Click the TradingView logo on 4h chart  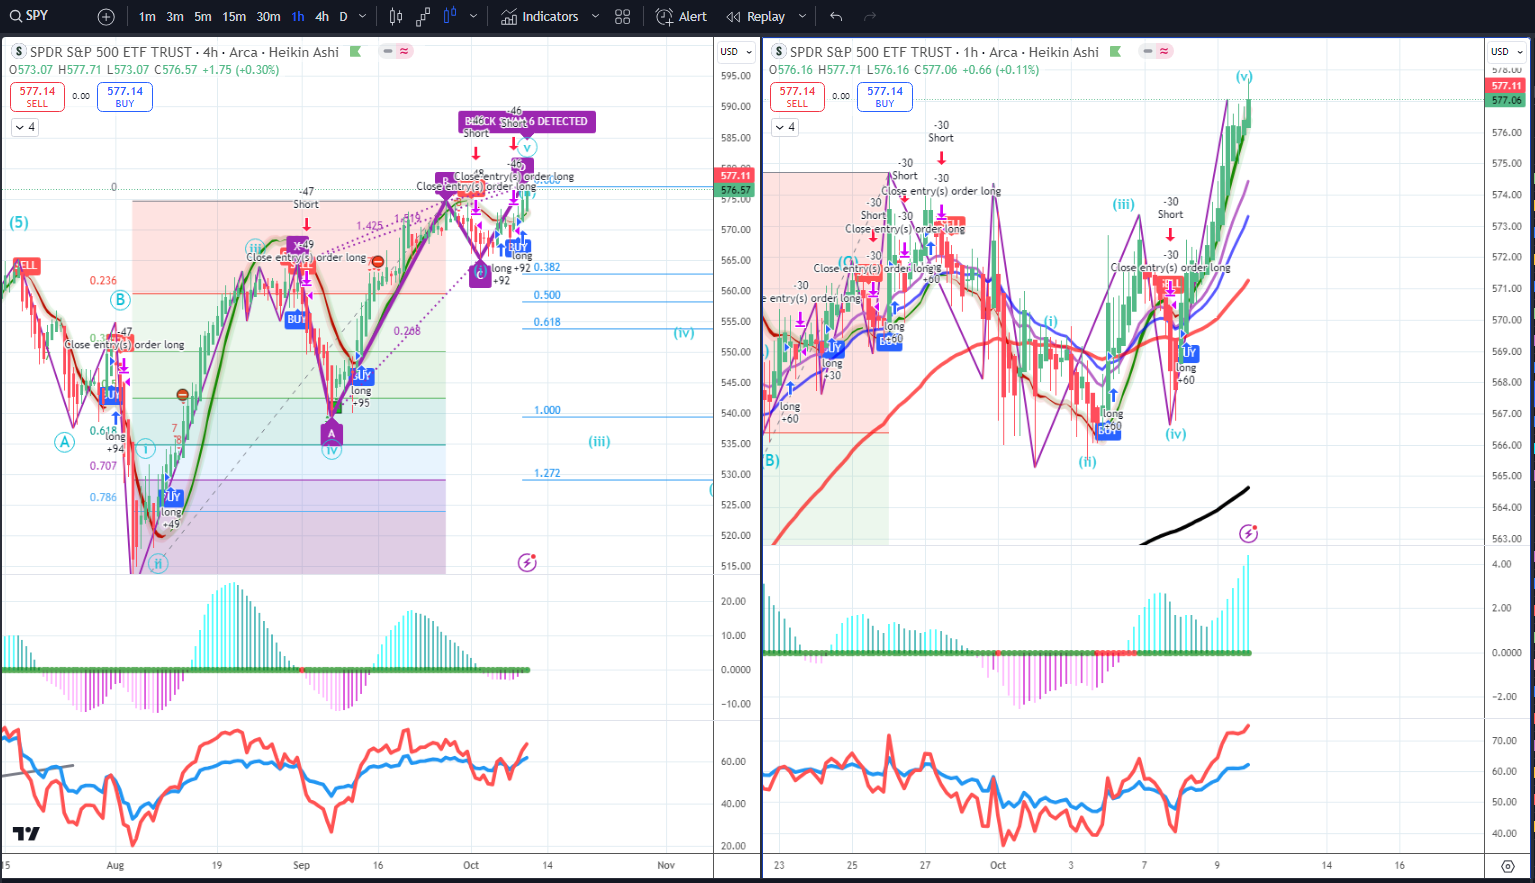tap(26, 834)
